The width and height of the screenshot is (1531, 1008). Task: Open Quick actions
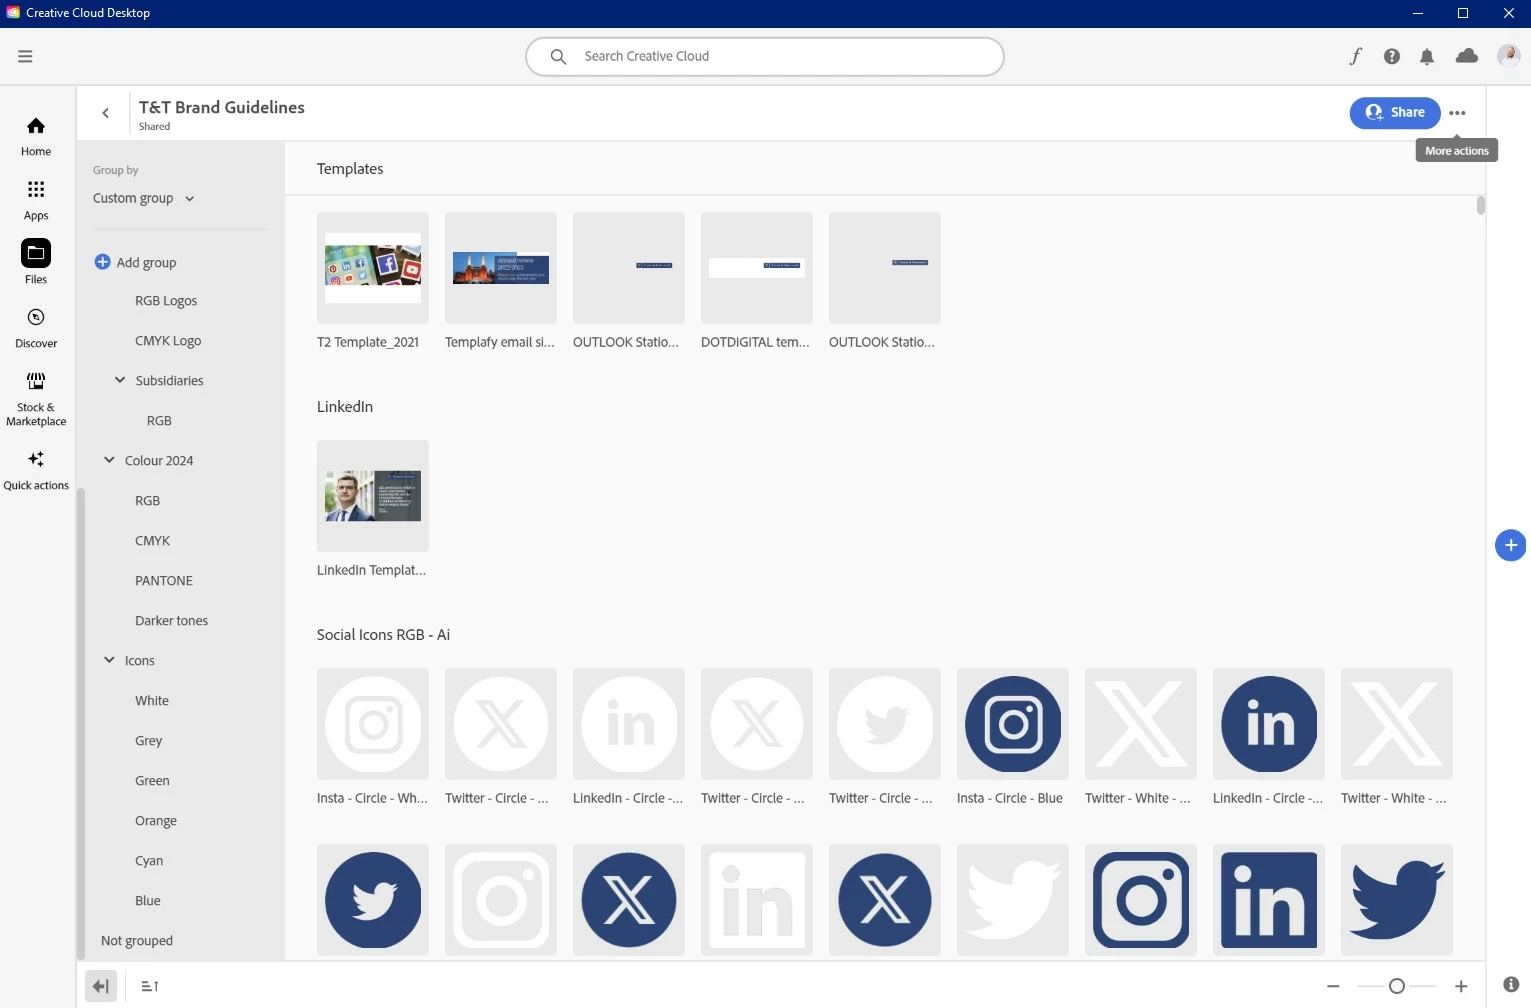coord(36,470)
